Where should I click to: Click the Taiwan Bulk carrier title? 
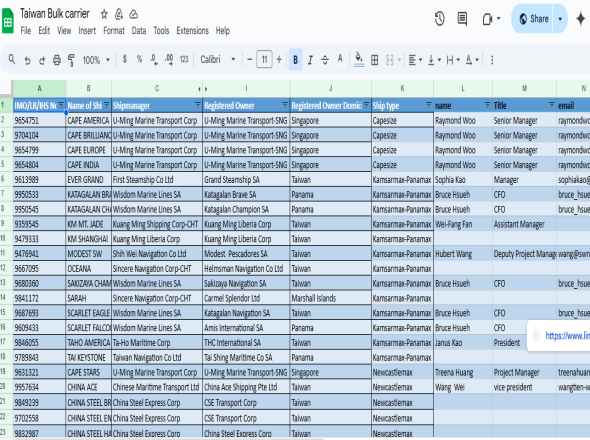[x=55, y=14]
